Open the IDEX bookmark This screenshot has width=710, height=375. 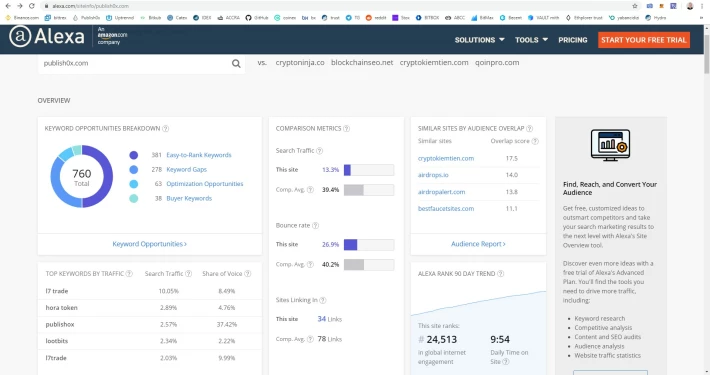pos(202,18)
